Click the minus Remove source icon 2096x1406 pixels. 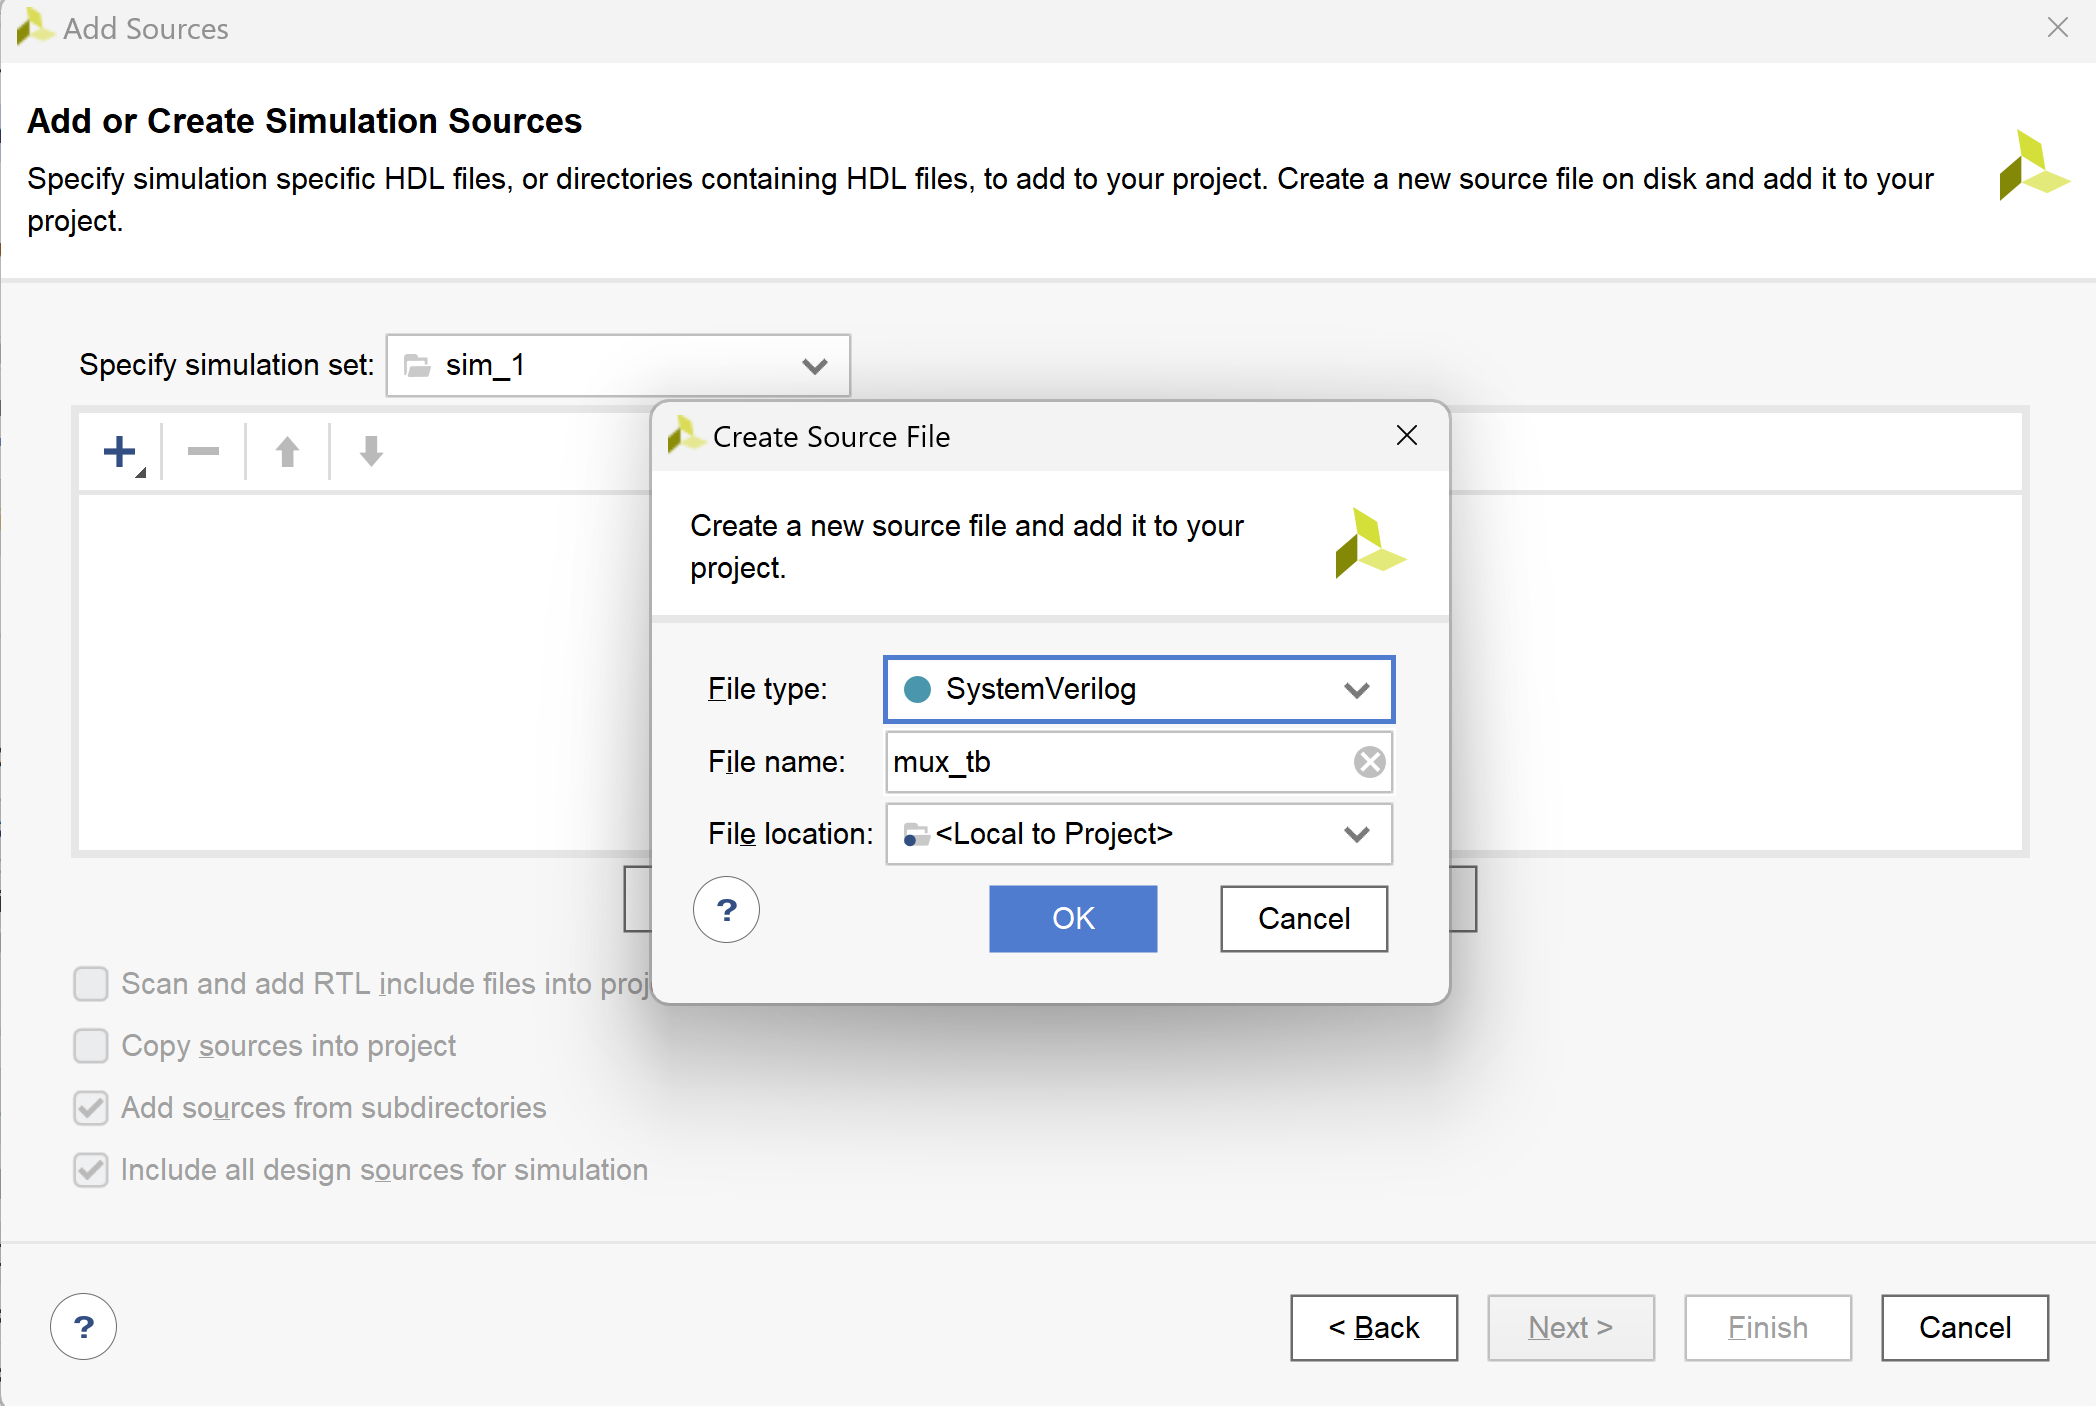tap(203, 452)
